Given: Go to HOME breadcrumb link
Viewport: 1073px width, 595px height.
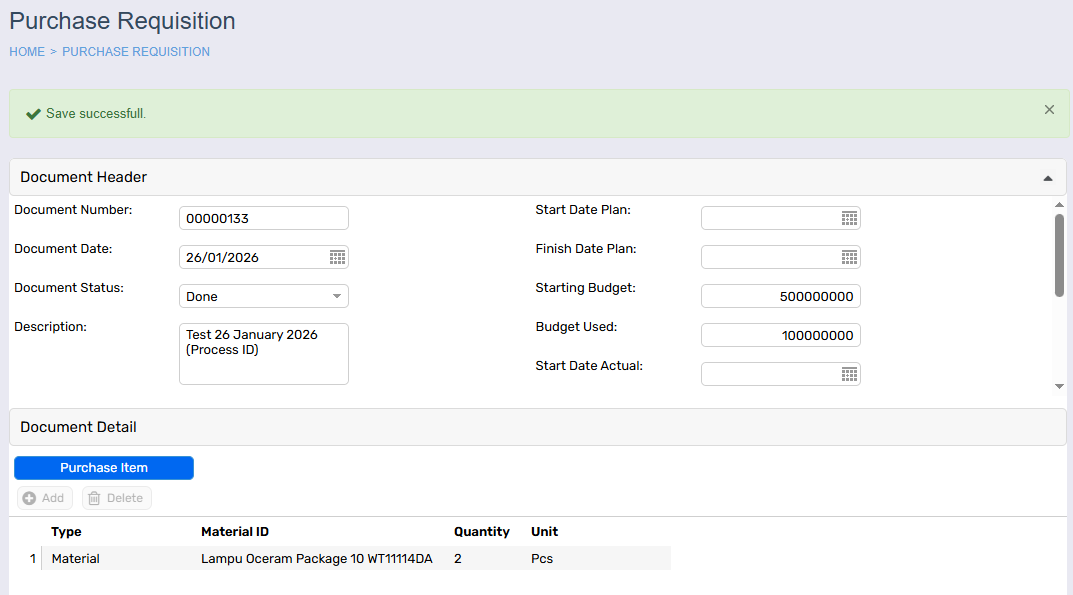Looking at the screenshot, I should coord(27,52).
